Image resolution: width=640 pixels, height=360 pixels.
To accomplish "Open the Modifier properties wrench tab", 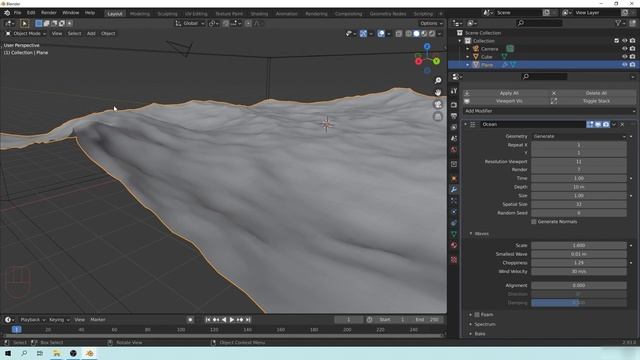I will (454, 189).
